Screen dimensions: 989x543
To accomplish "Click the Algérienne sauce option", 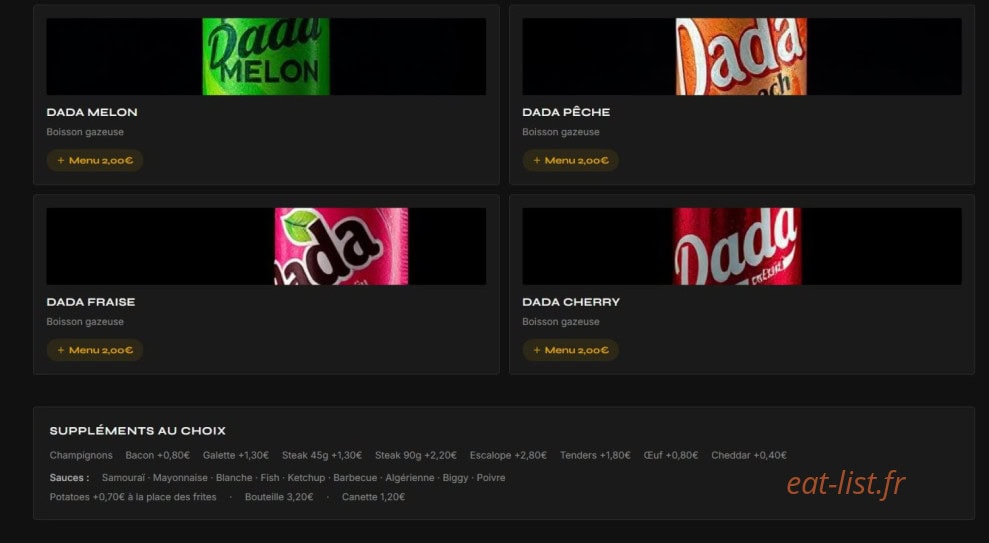I will point(410,478).
